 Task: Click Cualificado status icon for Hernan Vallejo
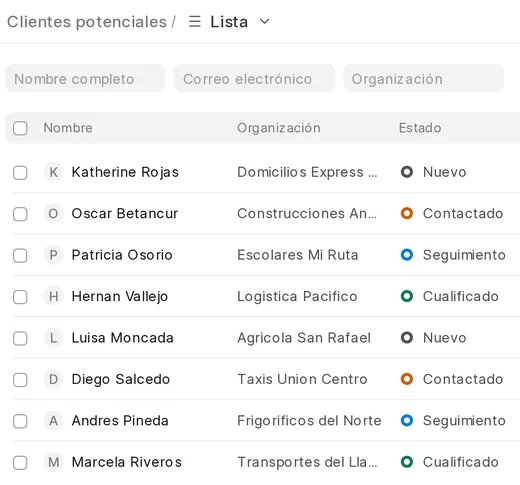coord(407,296)
